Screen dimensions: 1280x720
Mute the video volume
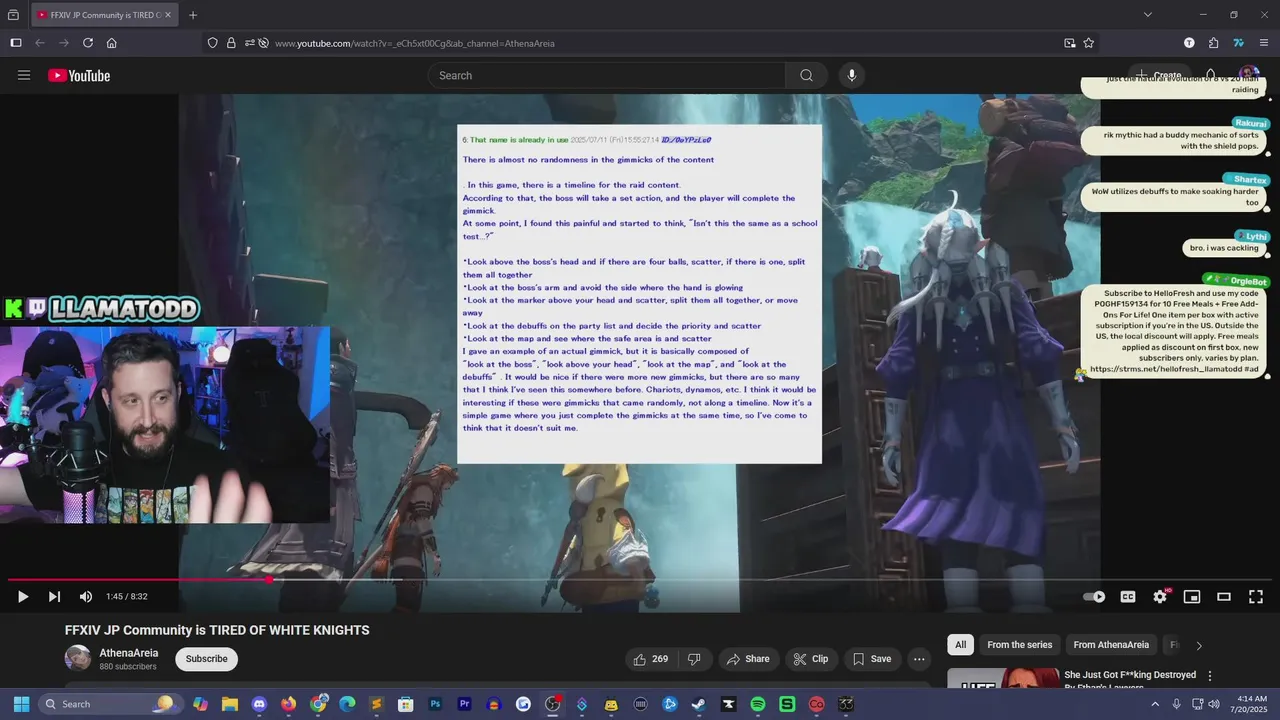[86, 597]
